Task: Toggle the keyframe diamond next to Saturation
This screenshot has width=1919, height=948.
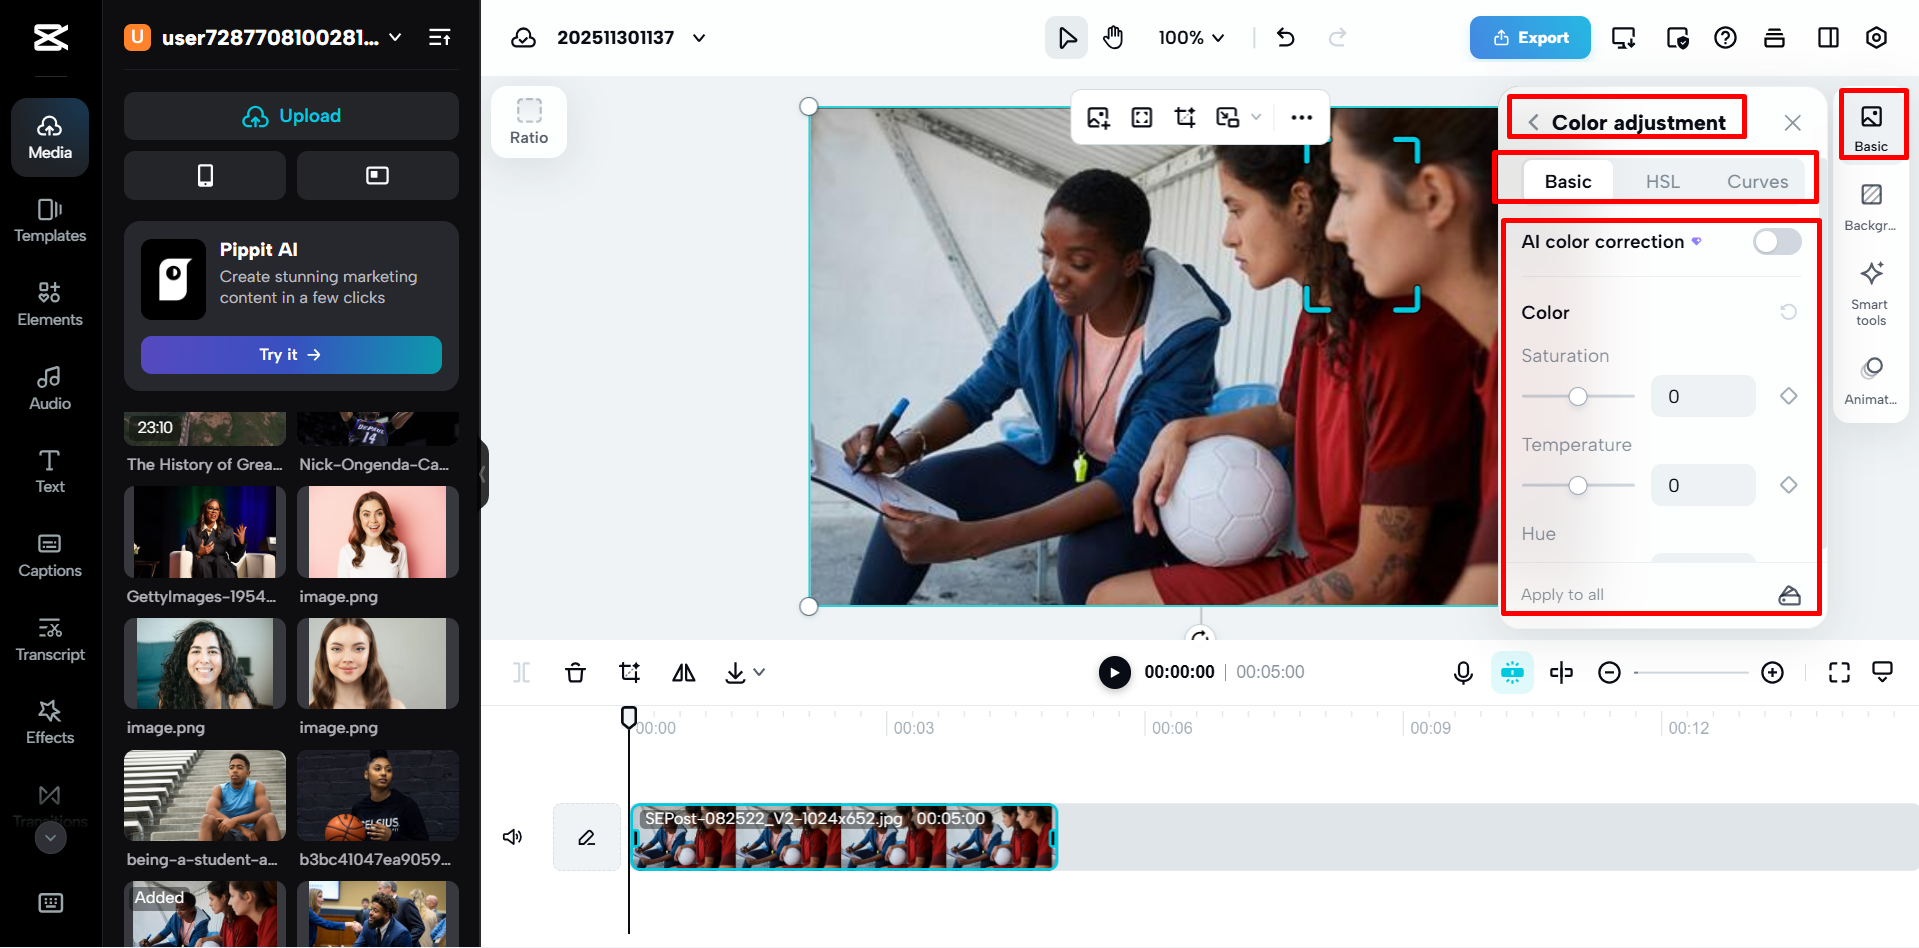Action: coord(1789,396)
